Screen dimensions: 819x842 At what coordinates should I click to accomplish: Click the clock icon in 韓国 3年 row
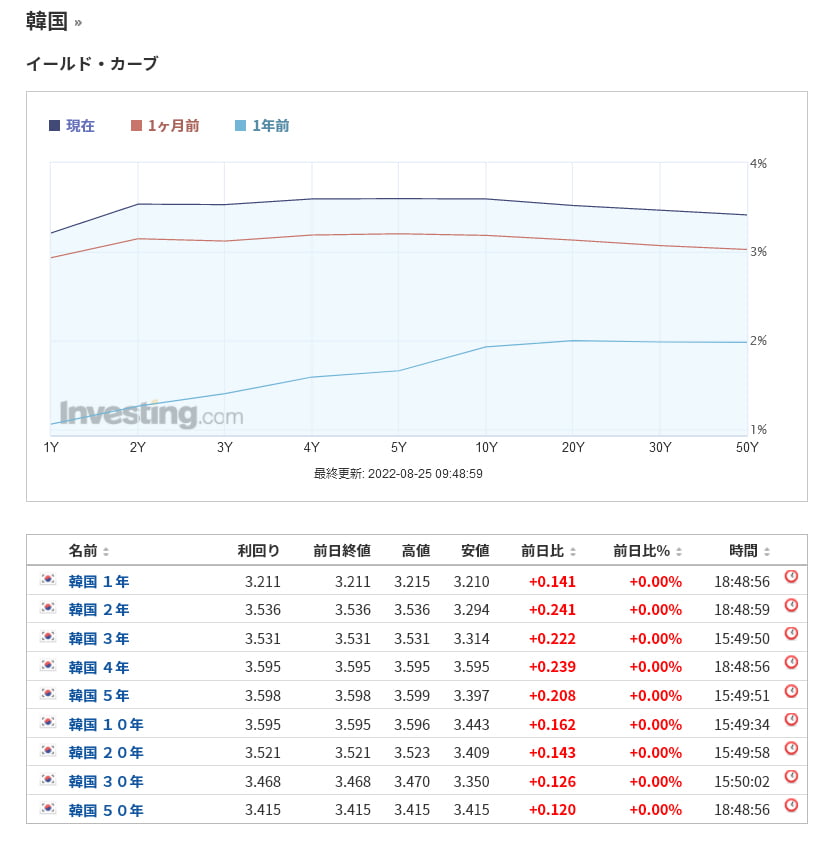click(x=791, y=634)
